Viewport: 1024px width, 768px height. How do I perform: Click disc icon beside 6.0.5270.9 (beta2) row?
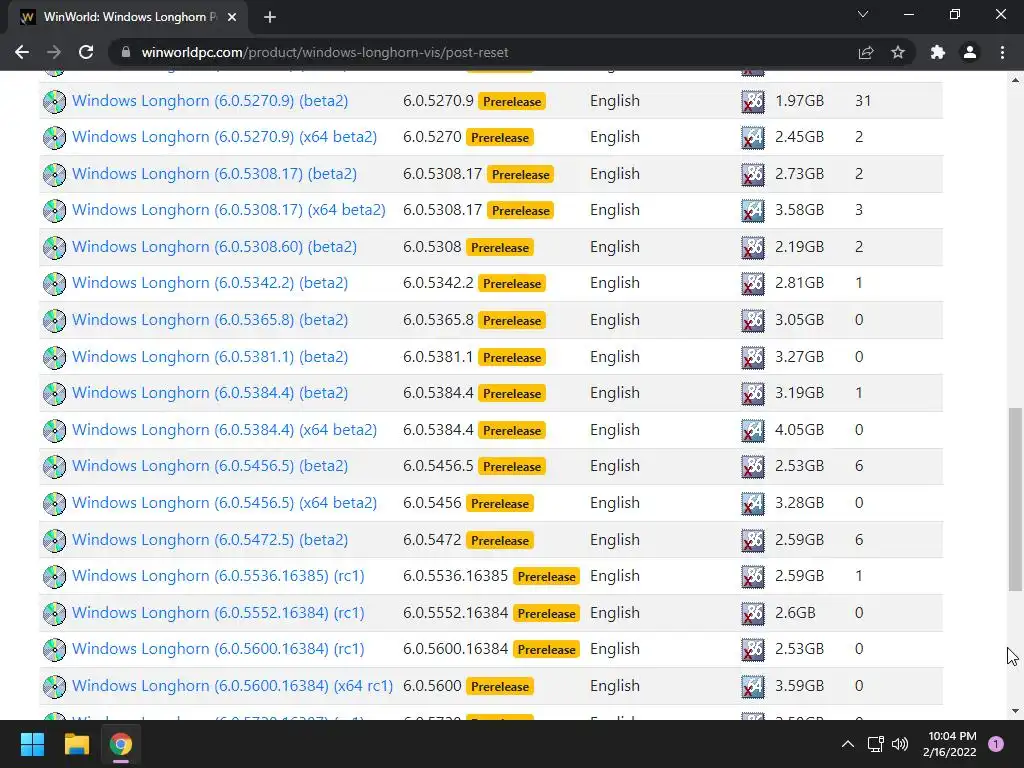54,101
